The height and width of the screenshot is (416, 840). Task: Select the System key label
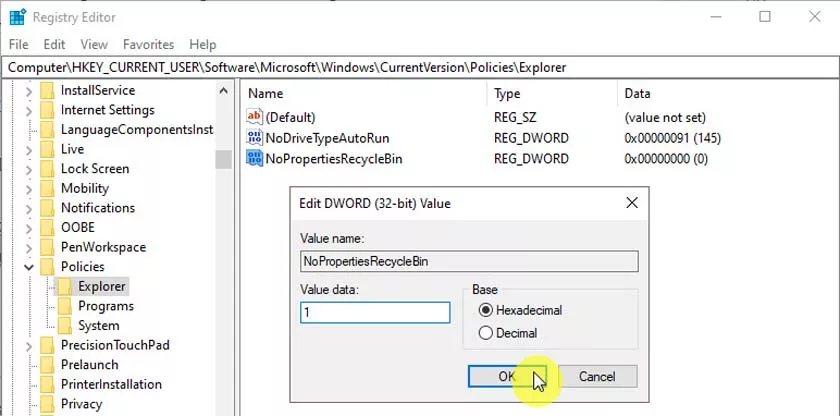pyautogui.click(x=99, y=326)
